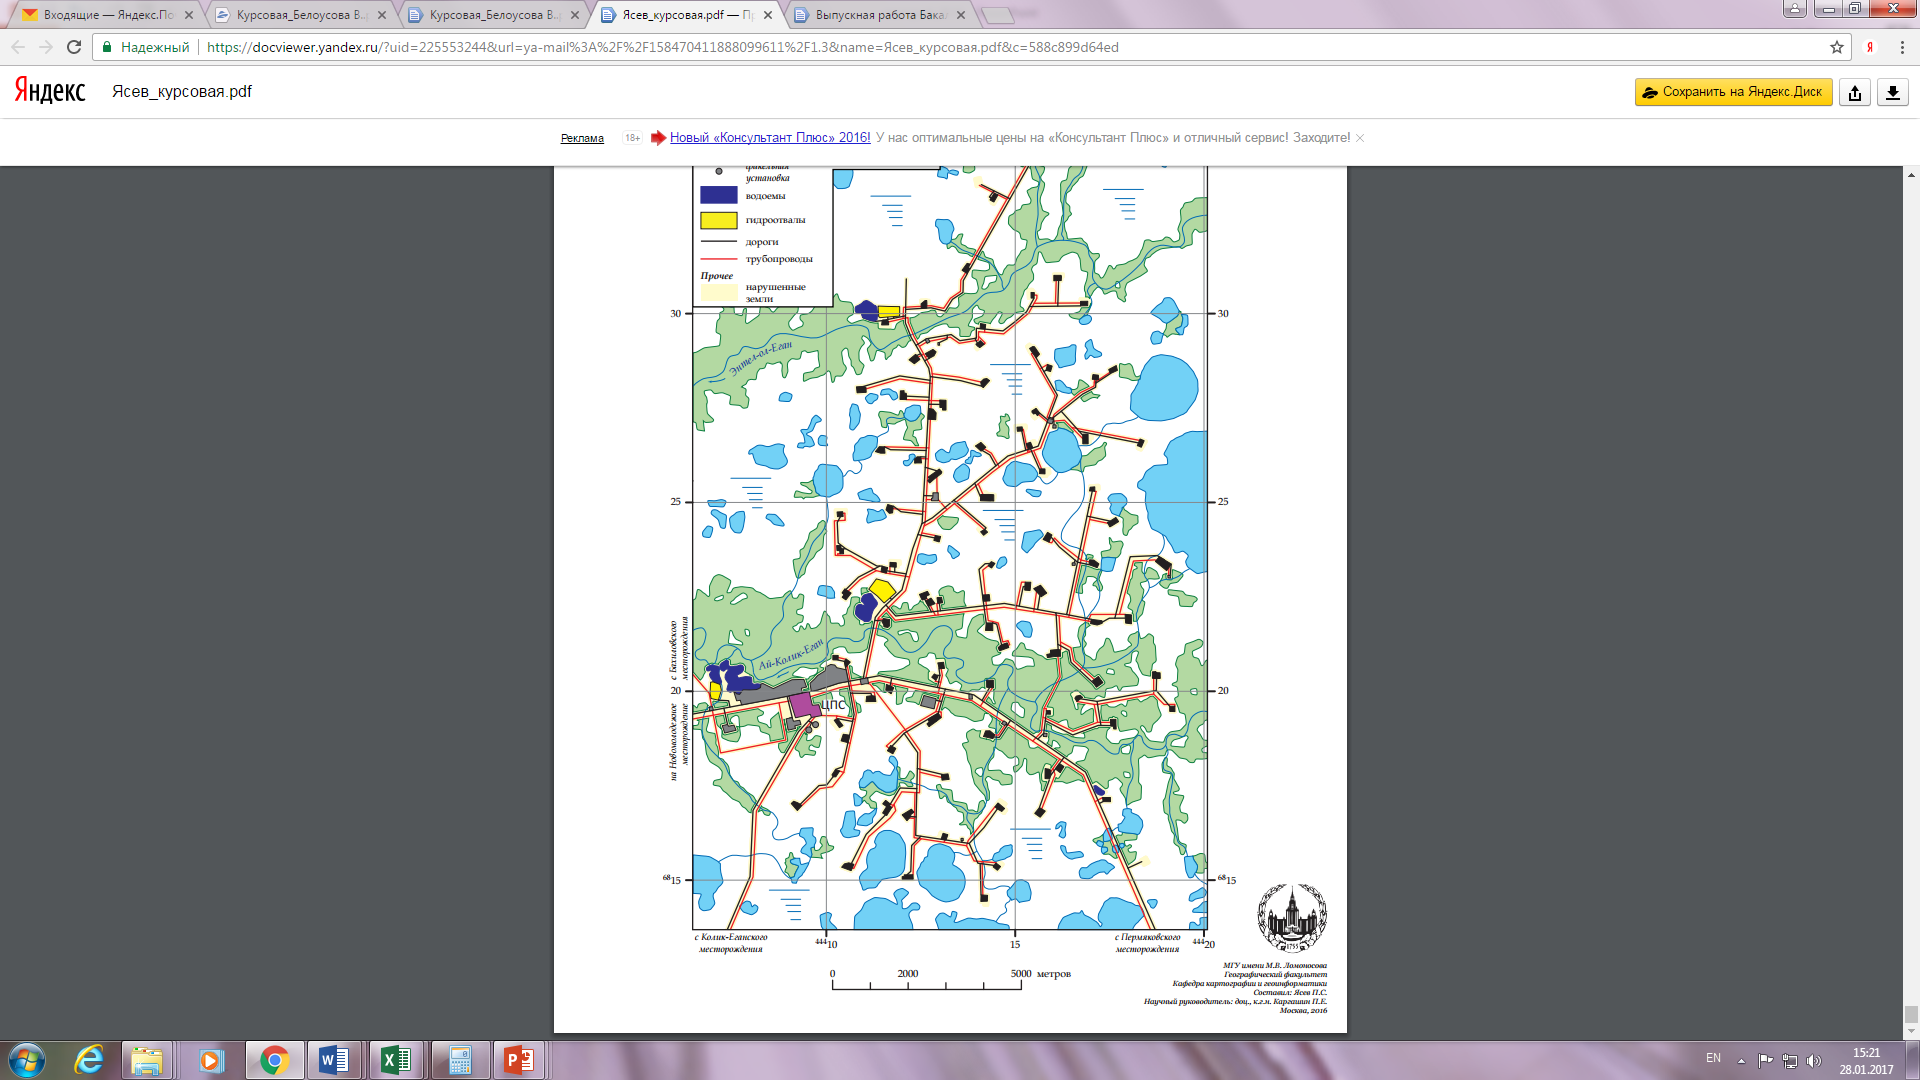Switch to Microsoft Excel on the taskbar

pos(396,1060)
